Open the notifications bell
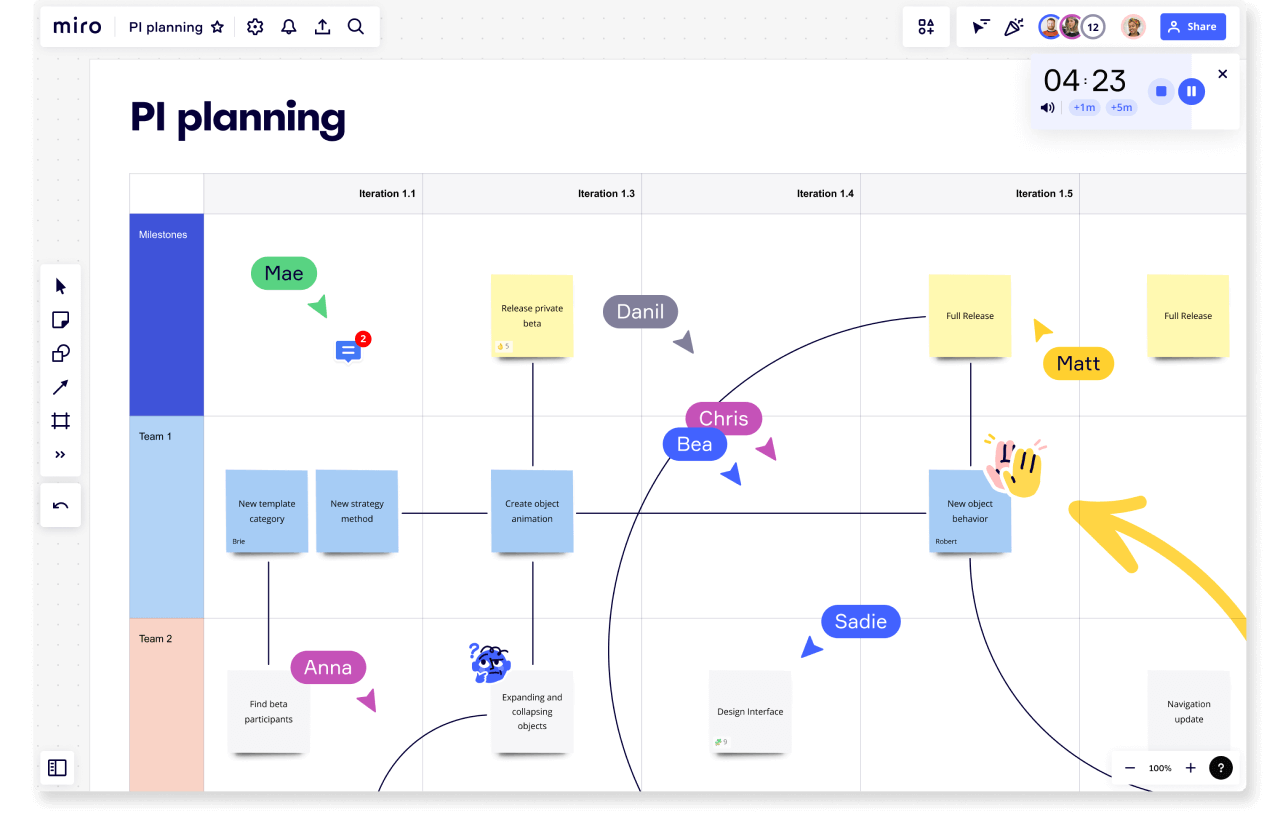 click(288, 26)
